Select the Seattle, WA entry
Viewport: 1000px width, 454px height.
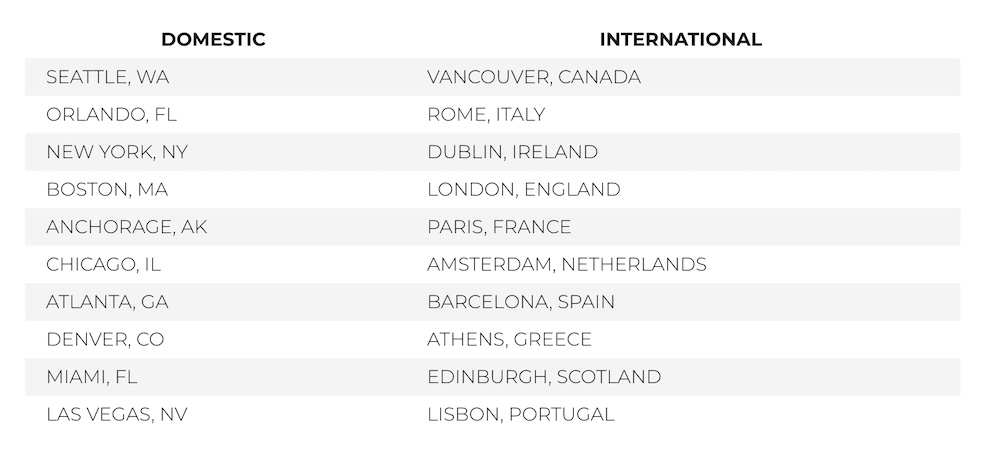click(108, 77)
